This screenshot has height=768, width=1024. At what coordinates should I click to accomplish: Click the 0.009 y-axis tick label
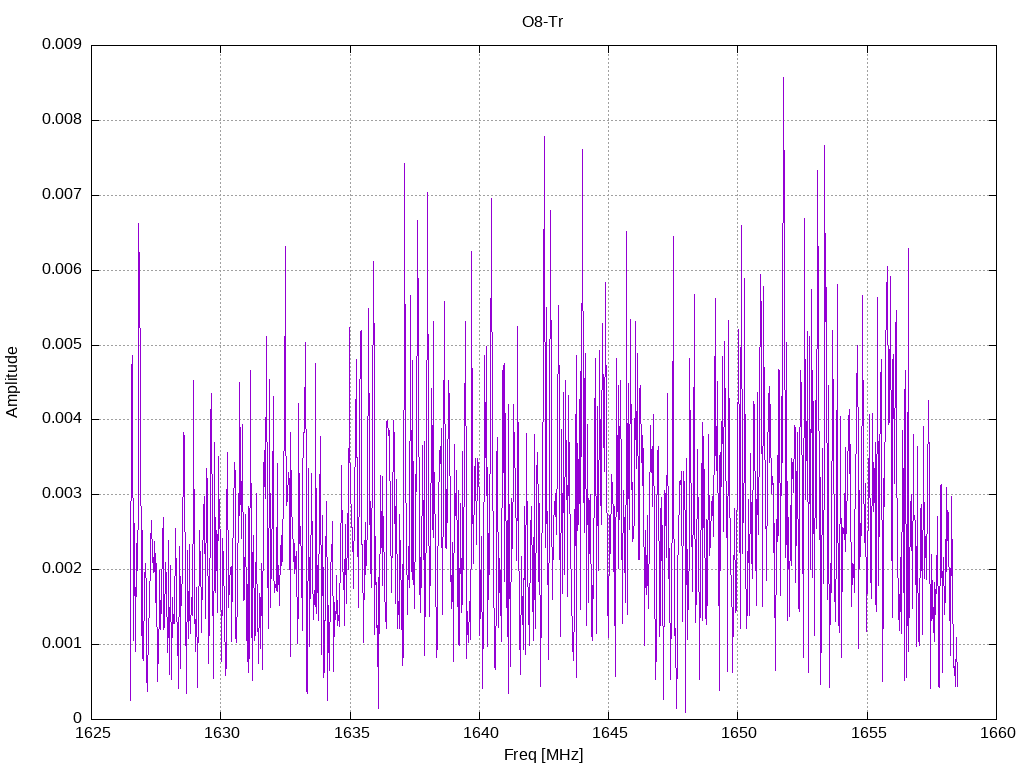click(62, 44)
